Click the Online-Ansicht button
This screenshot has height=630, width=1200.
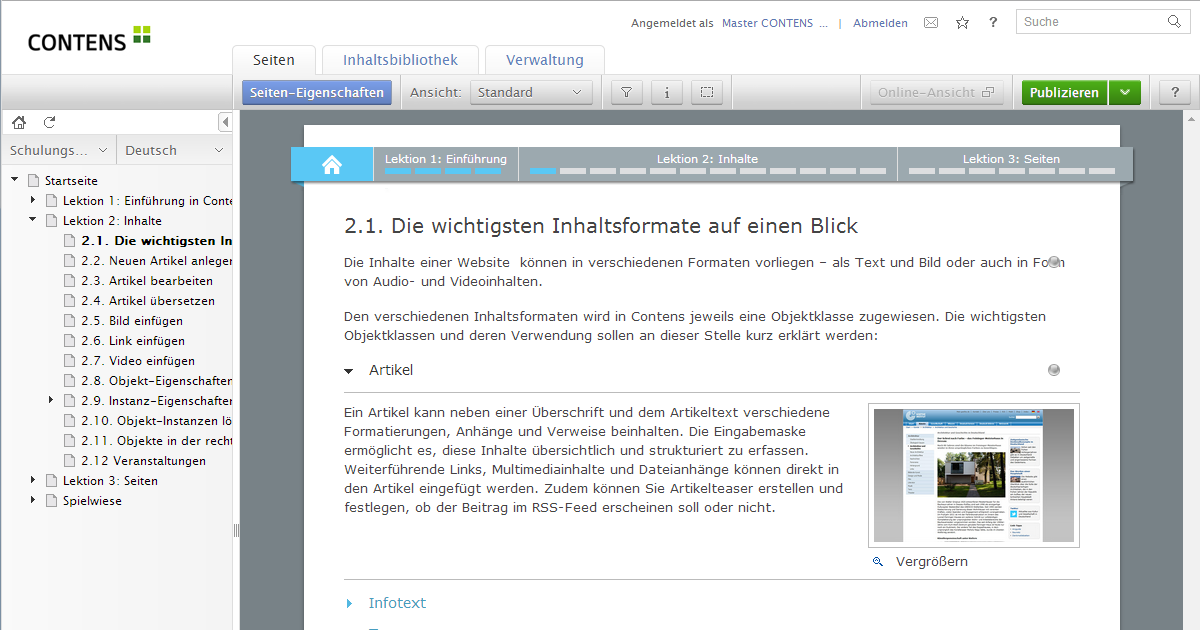coord(937,93)
